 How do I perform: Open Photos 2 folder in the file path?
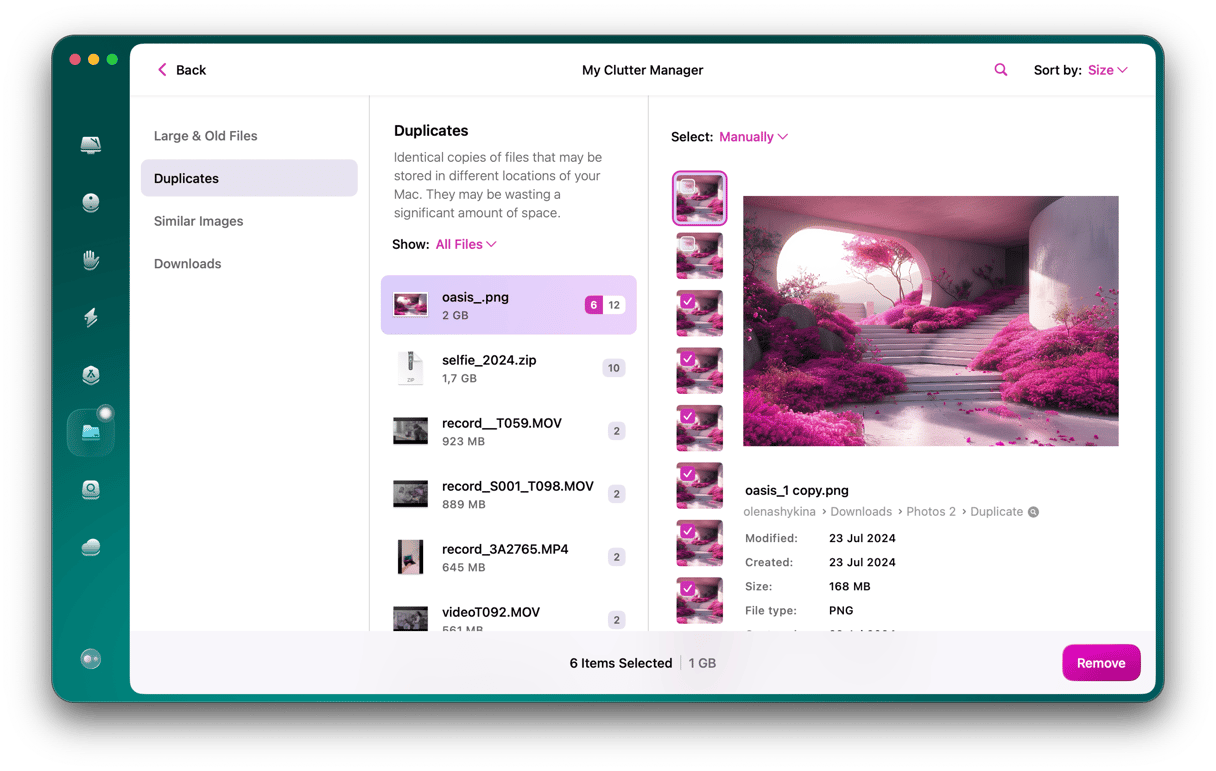(x=931, y=512)
